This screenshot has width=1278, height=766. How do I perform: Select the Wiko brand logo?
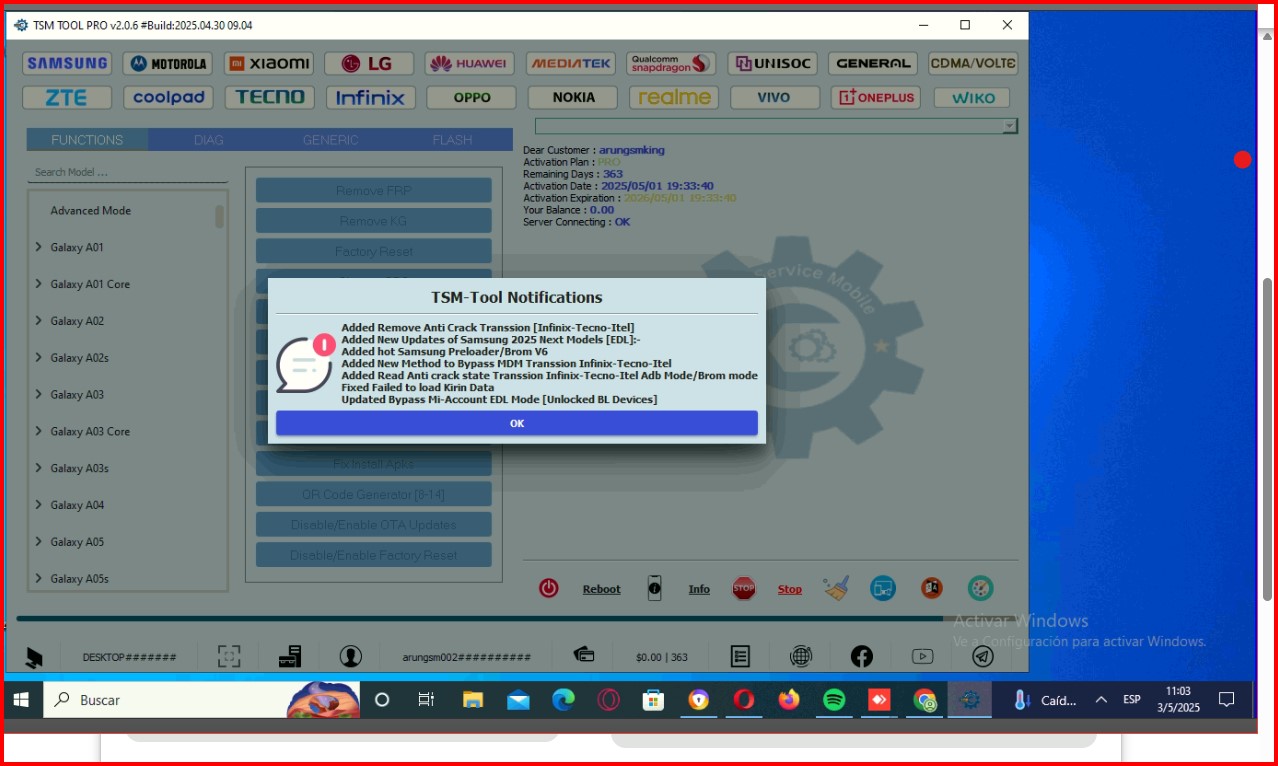click(972, 97)
